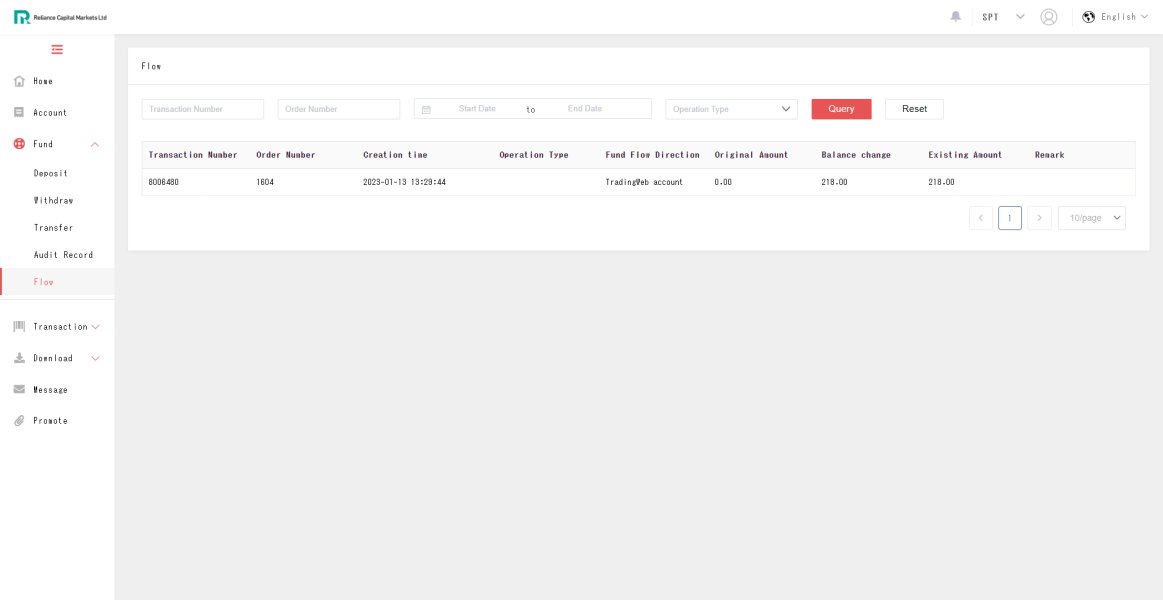Open Audit Record under Fund
This screenshot has height=600, width=1163.
coord(63,254)
